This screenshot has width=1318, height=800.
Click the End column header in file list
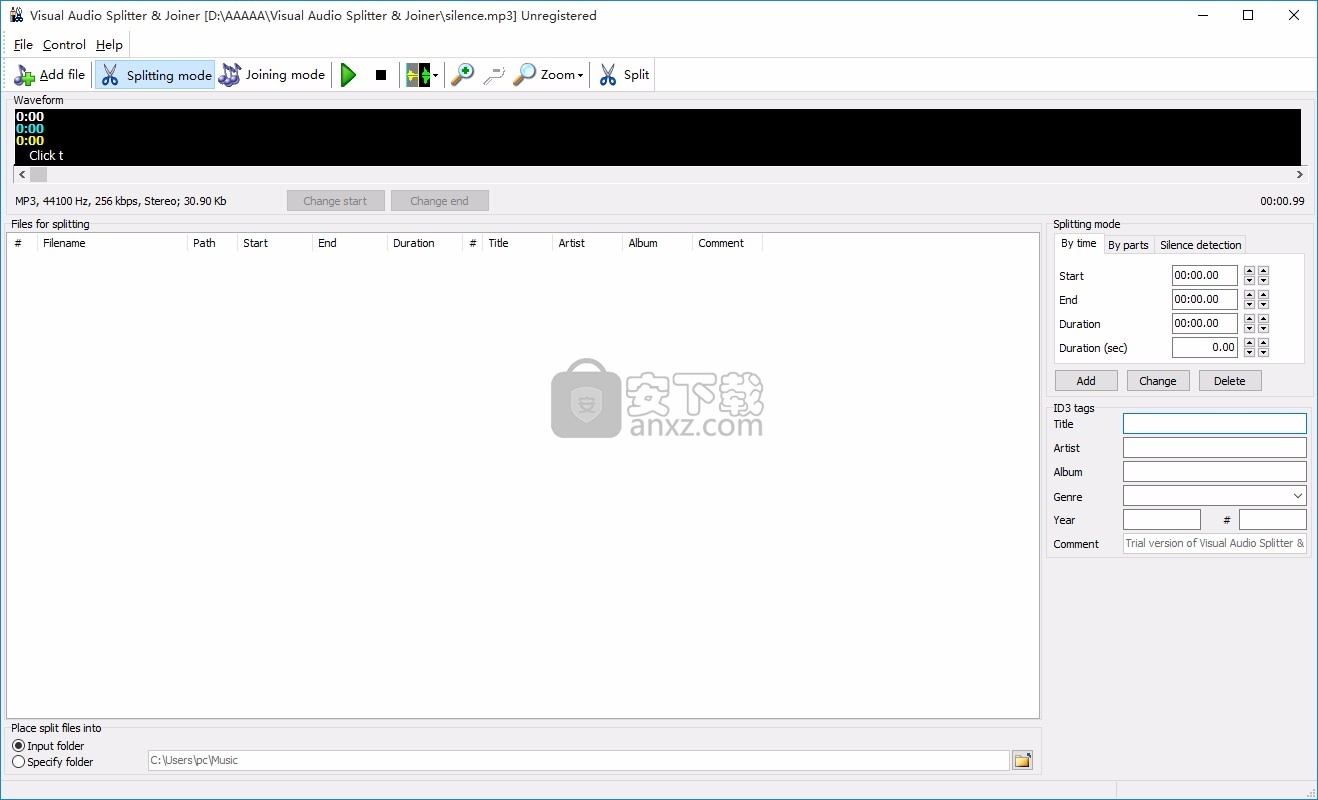point(350,243)
